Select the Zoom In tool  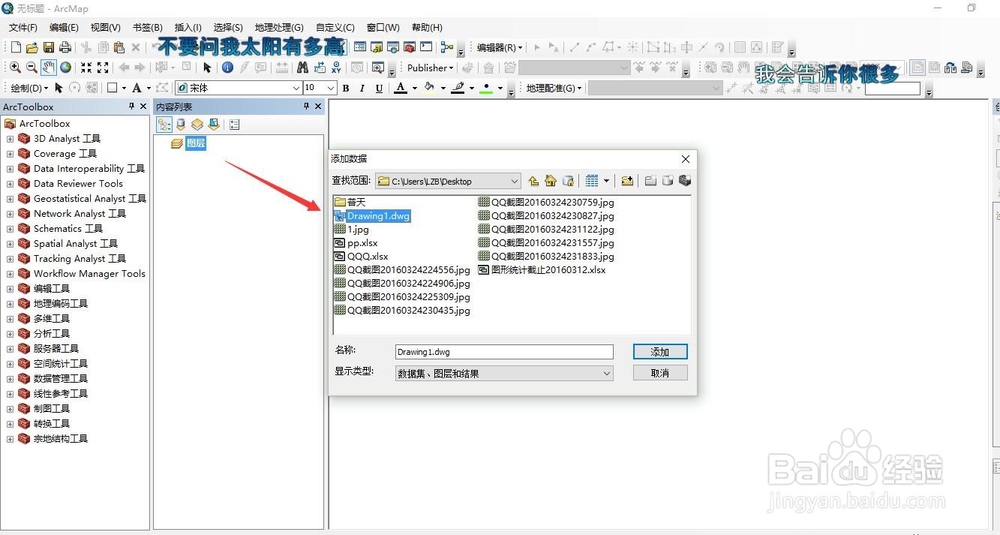point(15,68)
